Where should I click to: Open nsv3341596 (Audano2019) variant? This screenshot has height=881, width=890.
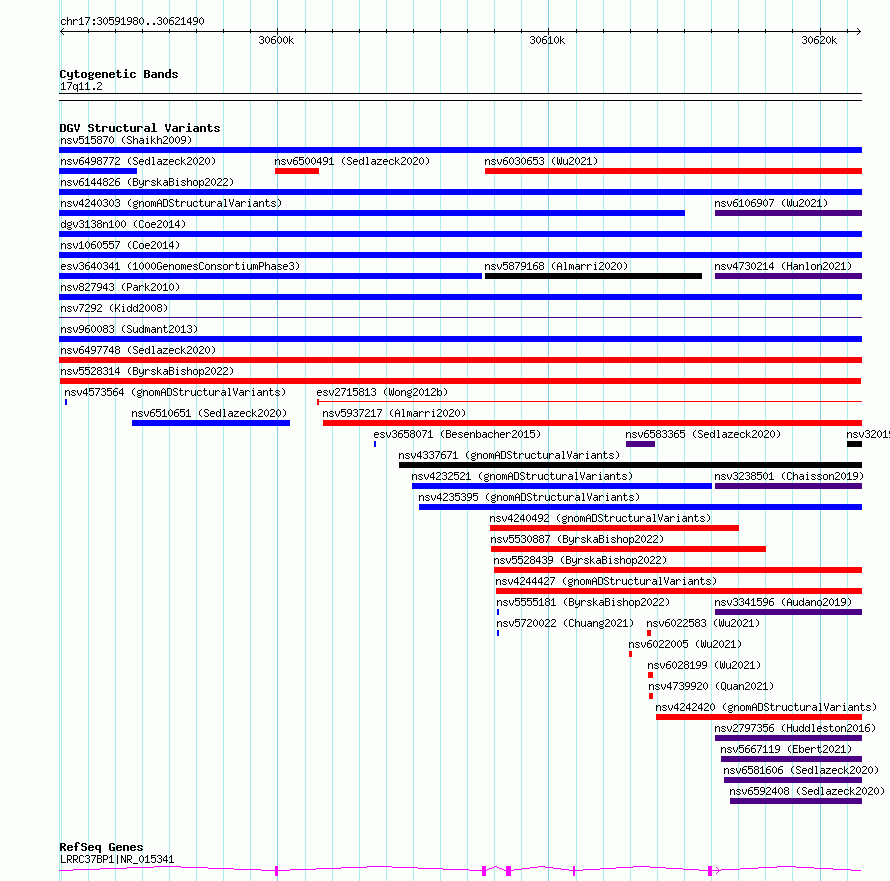point(788,612)
